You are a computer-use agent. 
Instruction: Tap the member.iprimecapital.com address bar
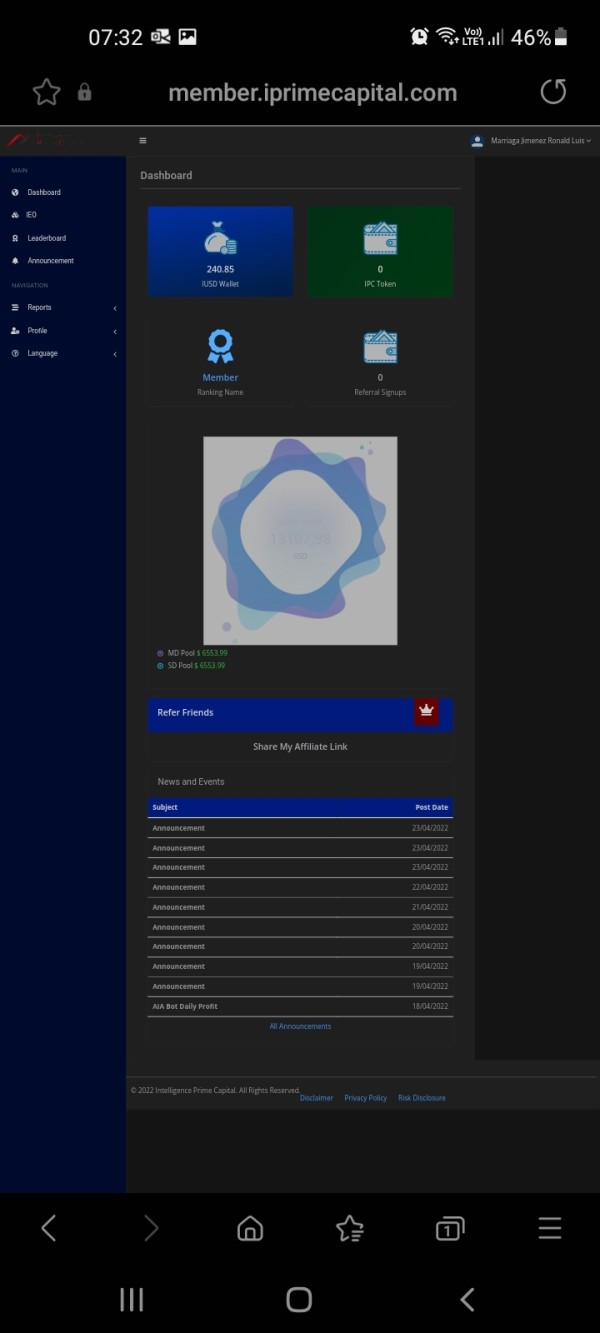click(312, 93)
